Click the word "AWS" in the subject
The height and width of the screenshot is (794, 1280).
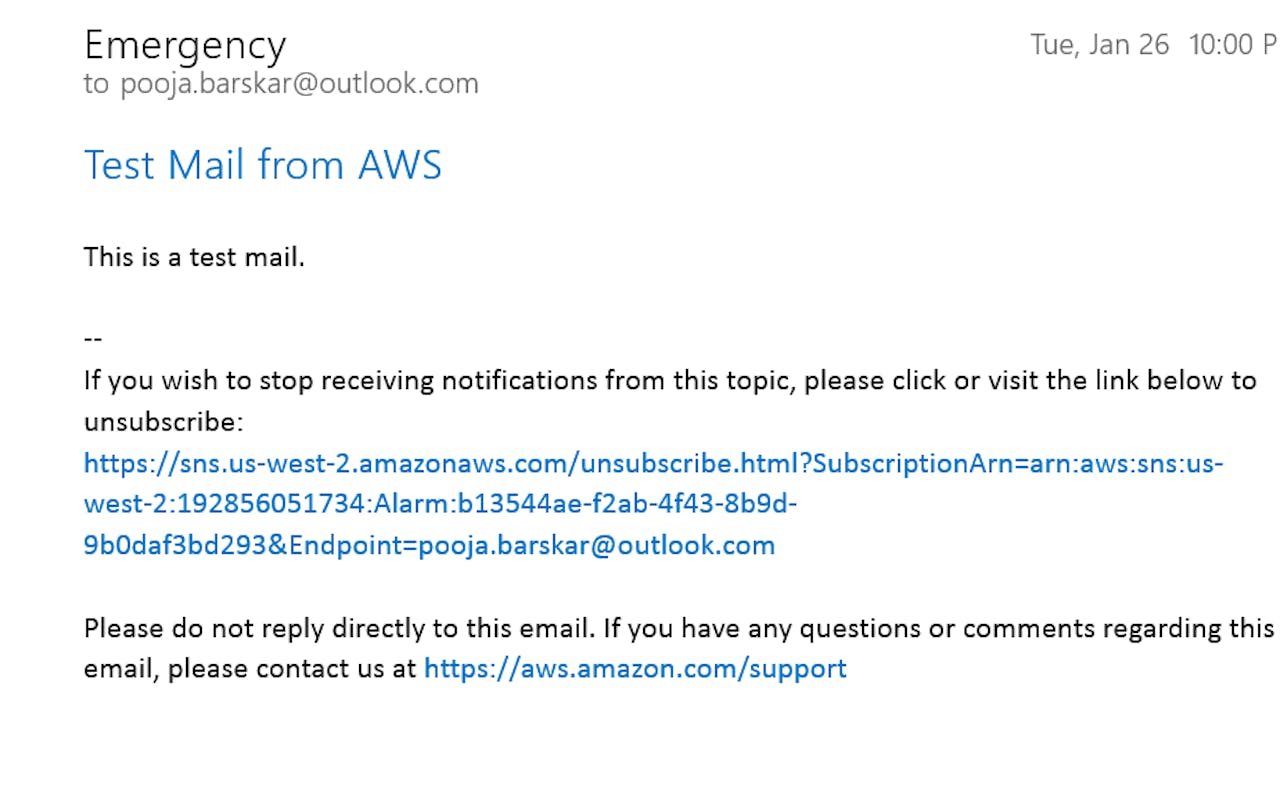(400, 165)
